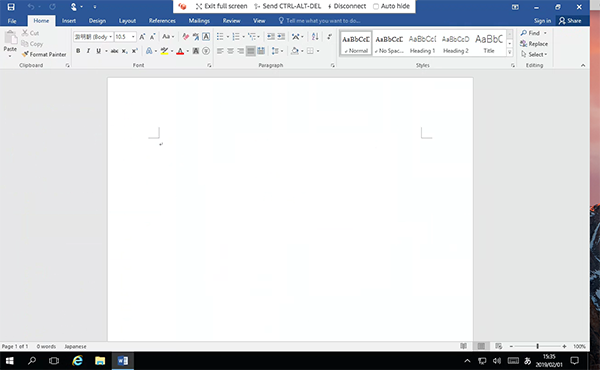Switch to the Layout tab
This screenshot has height=370, width=600.
point(127,21)
